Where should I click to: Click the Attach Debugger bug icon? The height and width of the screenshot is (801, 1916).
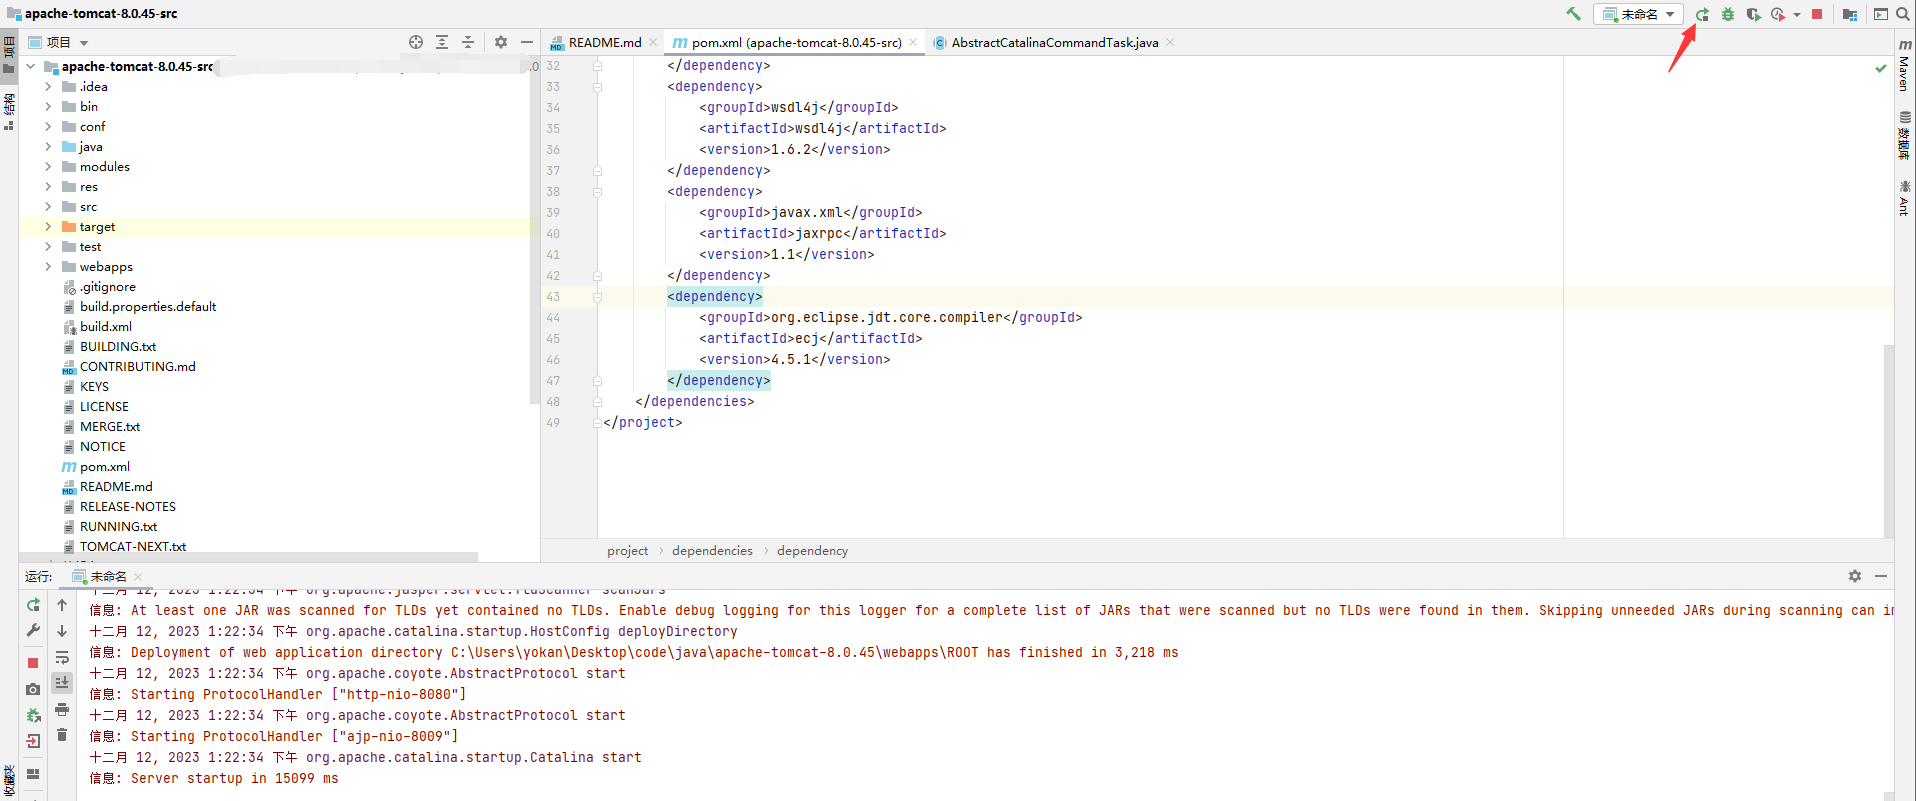33,715
